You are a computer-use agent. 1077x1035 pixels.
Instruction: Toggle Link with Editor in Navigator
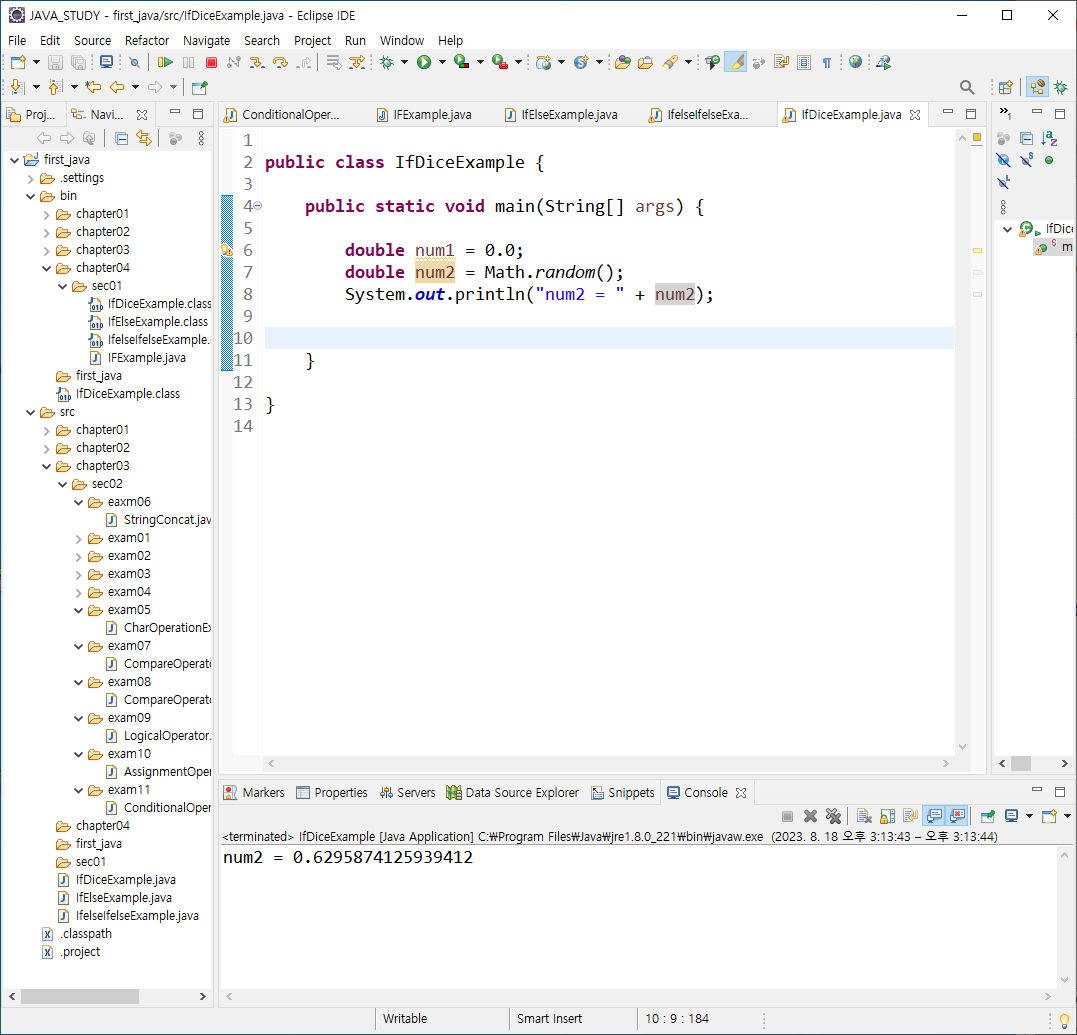pos(144,139)
